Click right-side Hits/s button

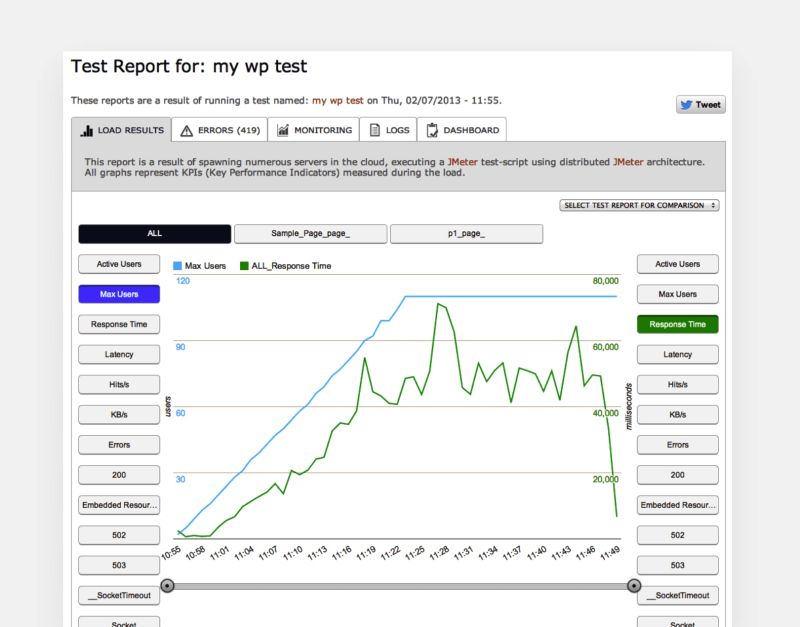(x=678, y=384)
